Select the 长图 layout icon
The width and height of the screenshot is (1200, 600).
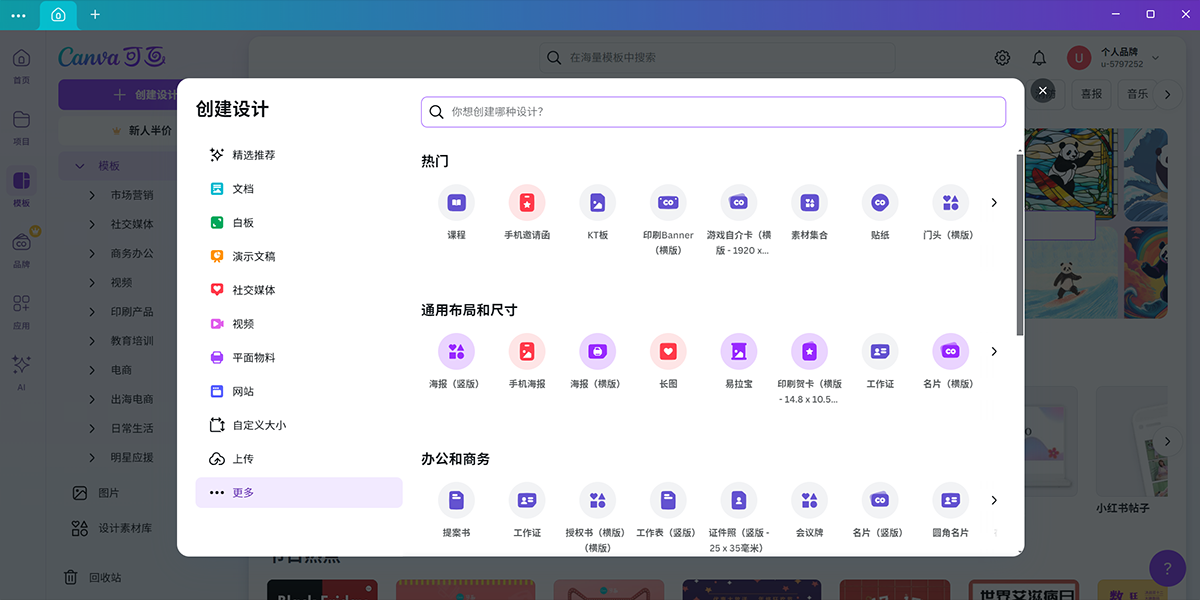point(668,352)
